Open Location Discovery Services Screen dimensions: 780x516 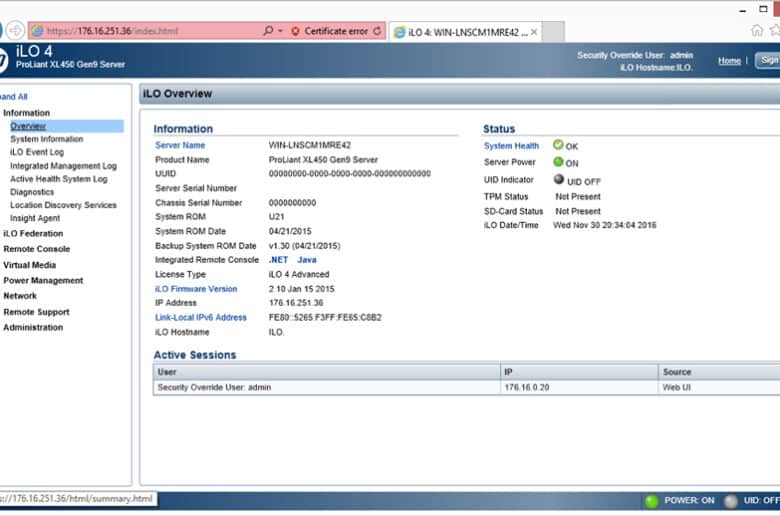[63, 205]
